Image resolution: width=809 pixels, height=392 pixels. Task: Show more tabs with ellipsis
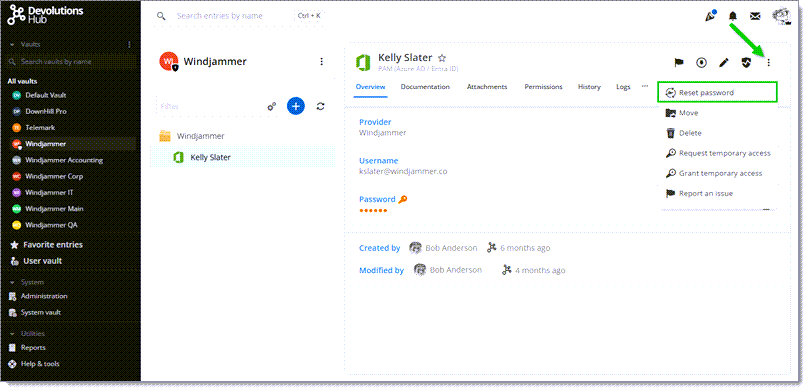click(x=644, y=86)
